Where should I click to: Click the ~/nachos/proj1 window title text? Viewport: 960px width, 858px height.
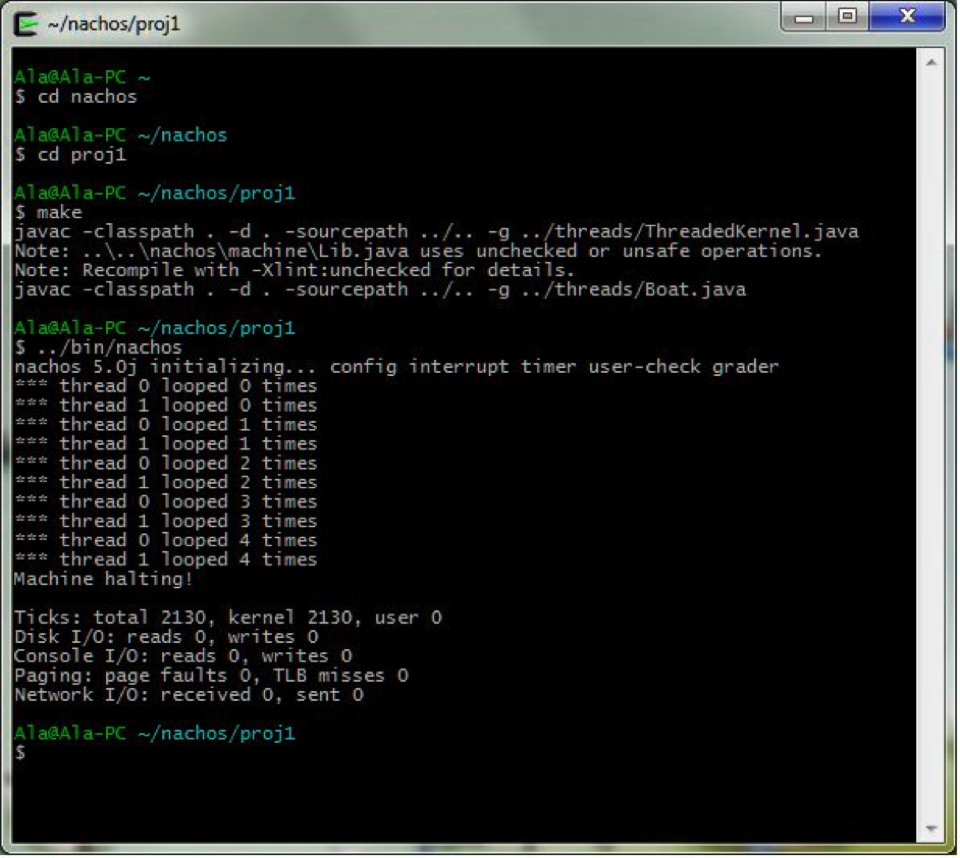113,23
